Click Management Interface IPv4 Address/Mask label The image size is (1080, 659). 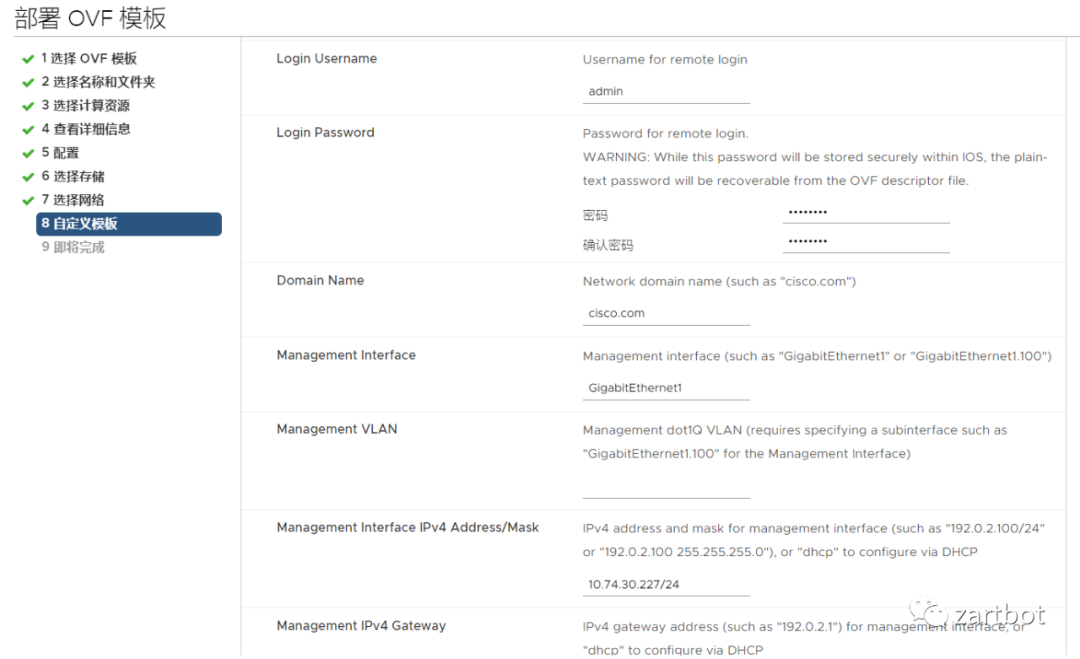click(408, 527)
